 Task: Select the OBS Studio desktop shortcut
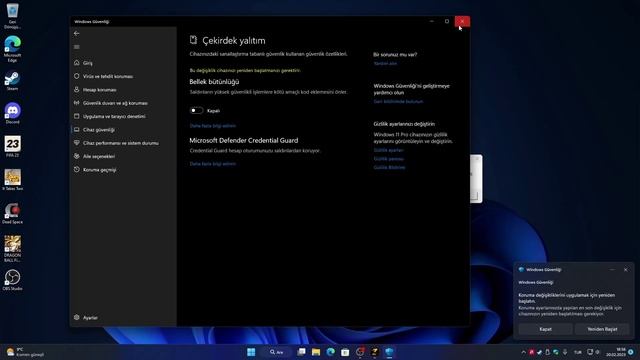[x=12, y=280]
